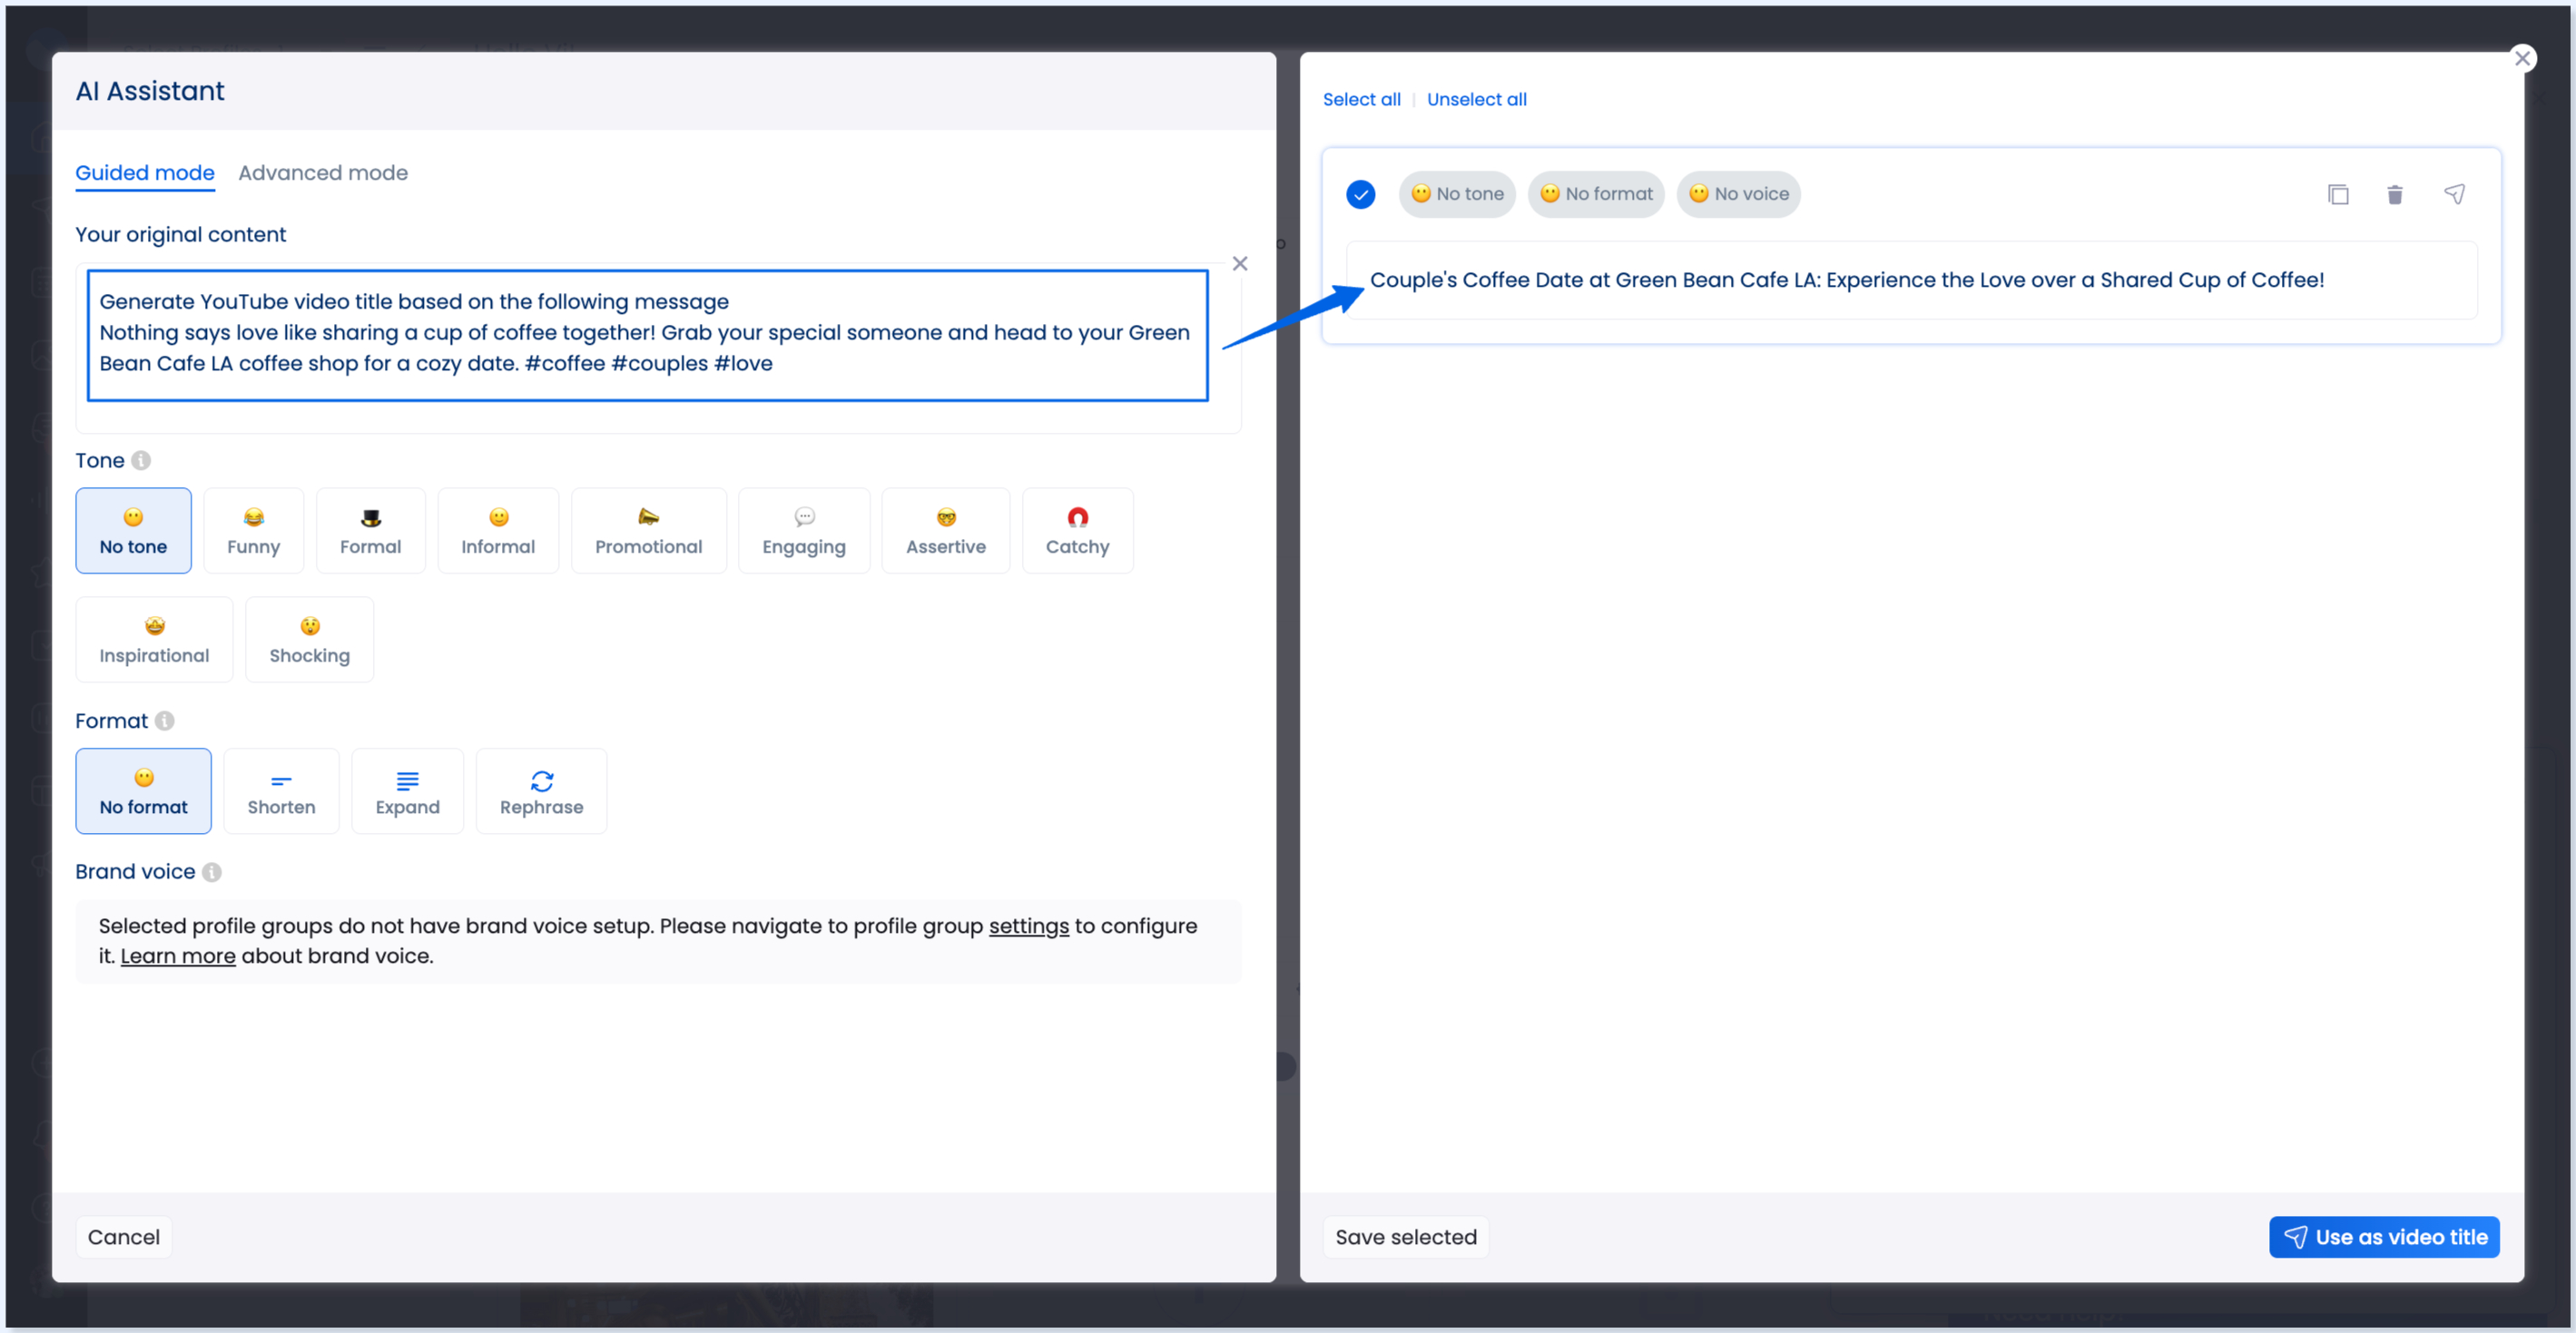Open the Learn more brand voice link

(x=178, y=956)
